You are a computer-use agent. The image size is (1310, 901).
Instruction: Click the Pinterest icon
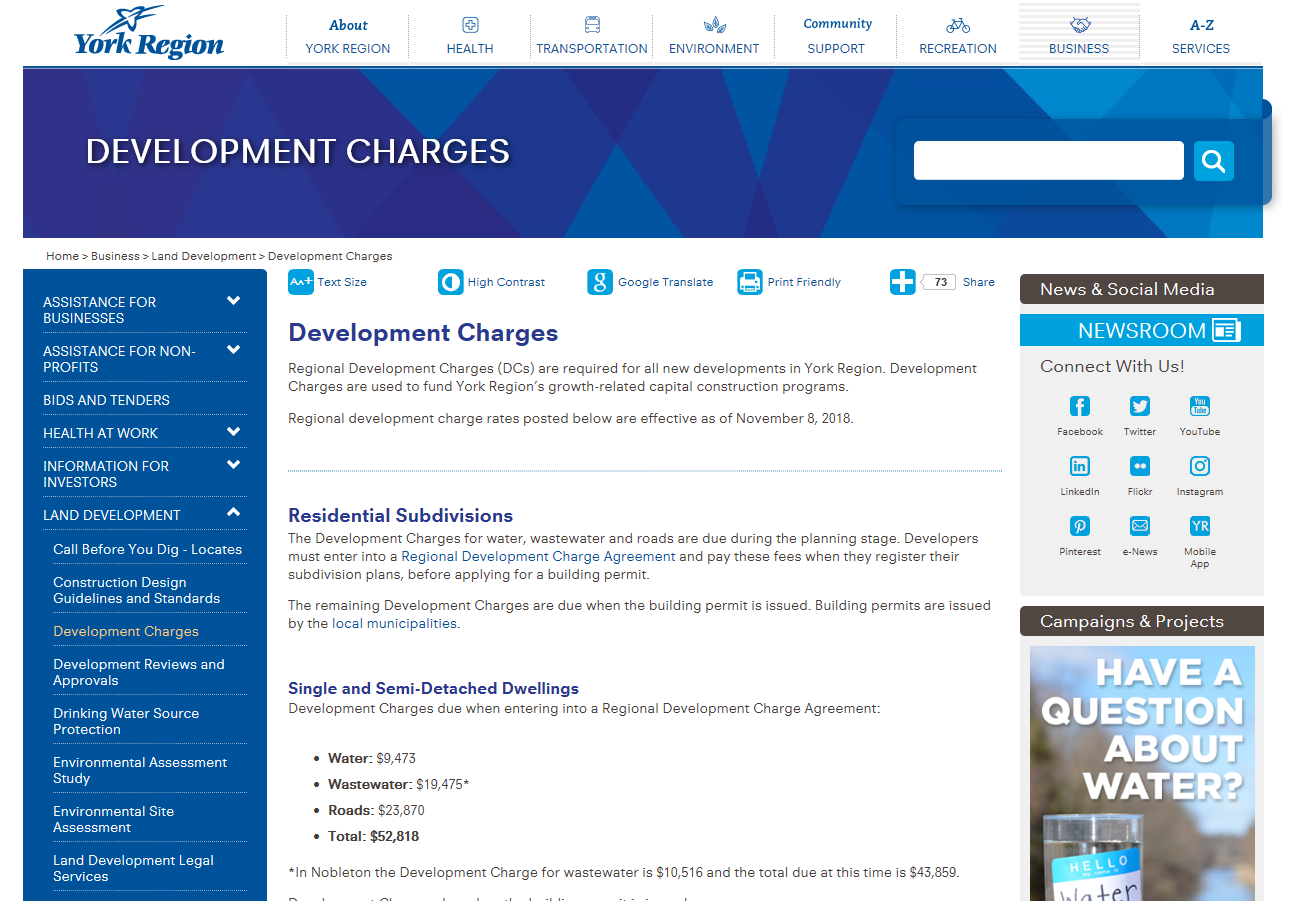[1079, 526]
